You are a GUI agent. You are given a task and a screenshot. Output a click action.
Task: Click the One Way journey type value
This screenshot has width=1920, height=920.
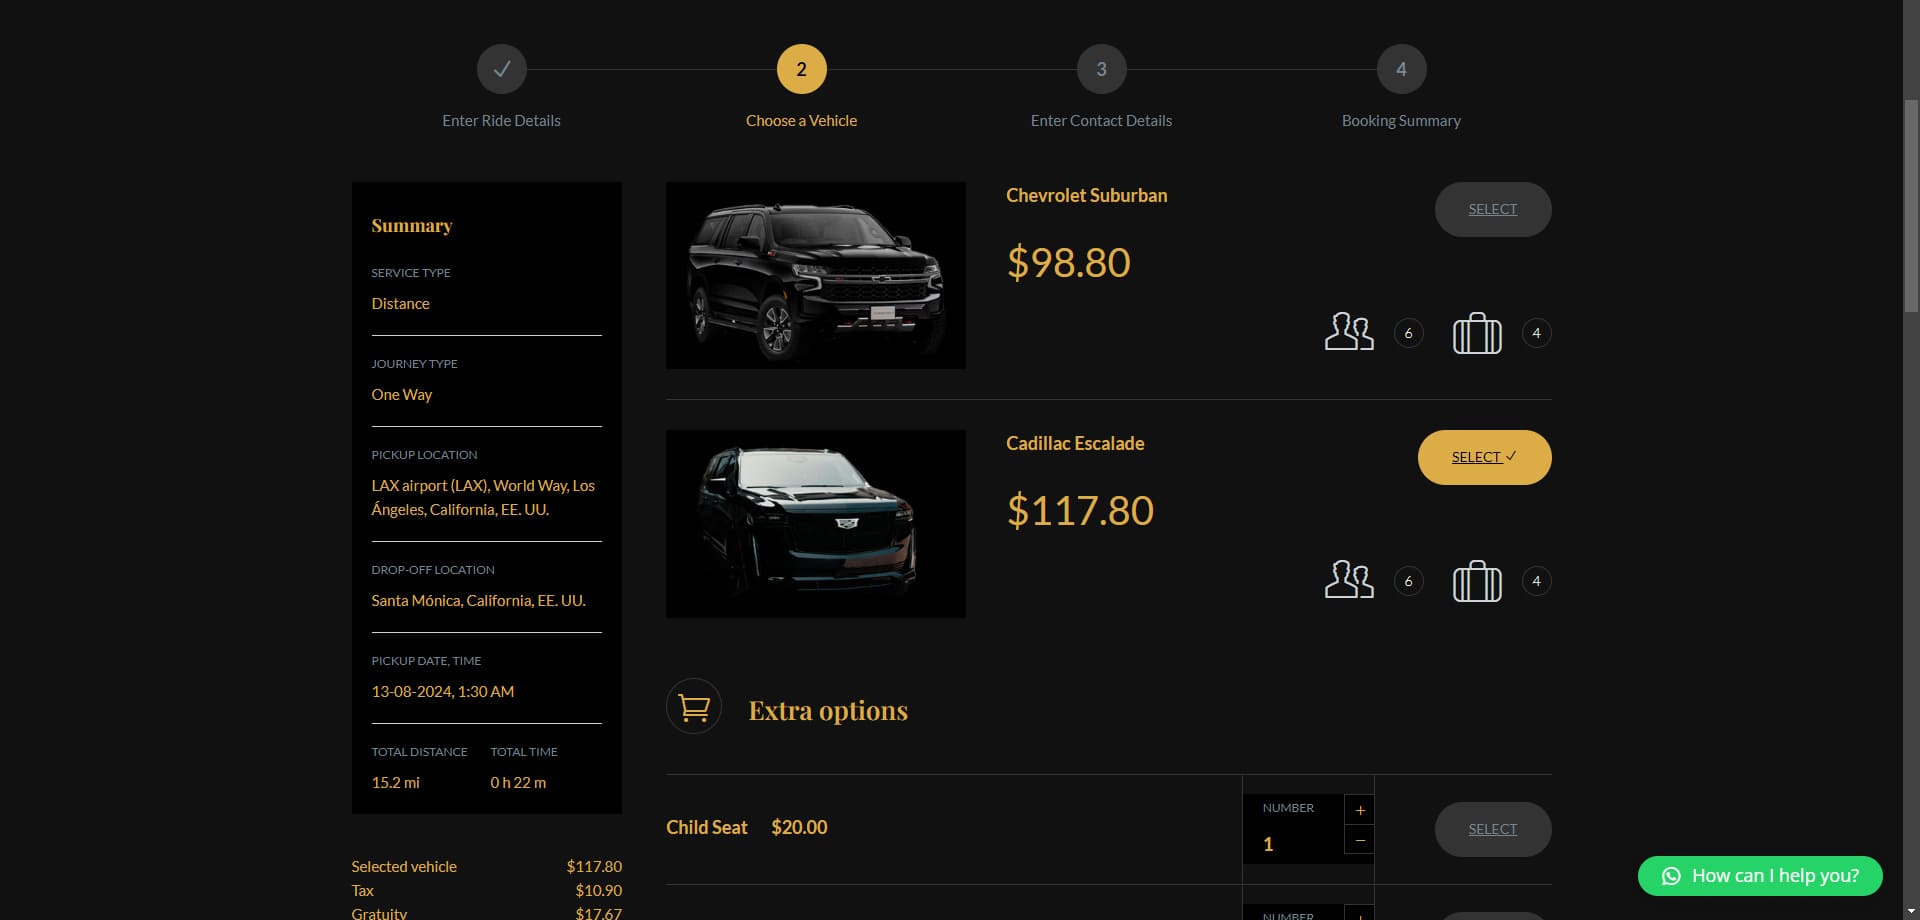tap(402, 395)
